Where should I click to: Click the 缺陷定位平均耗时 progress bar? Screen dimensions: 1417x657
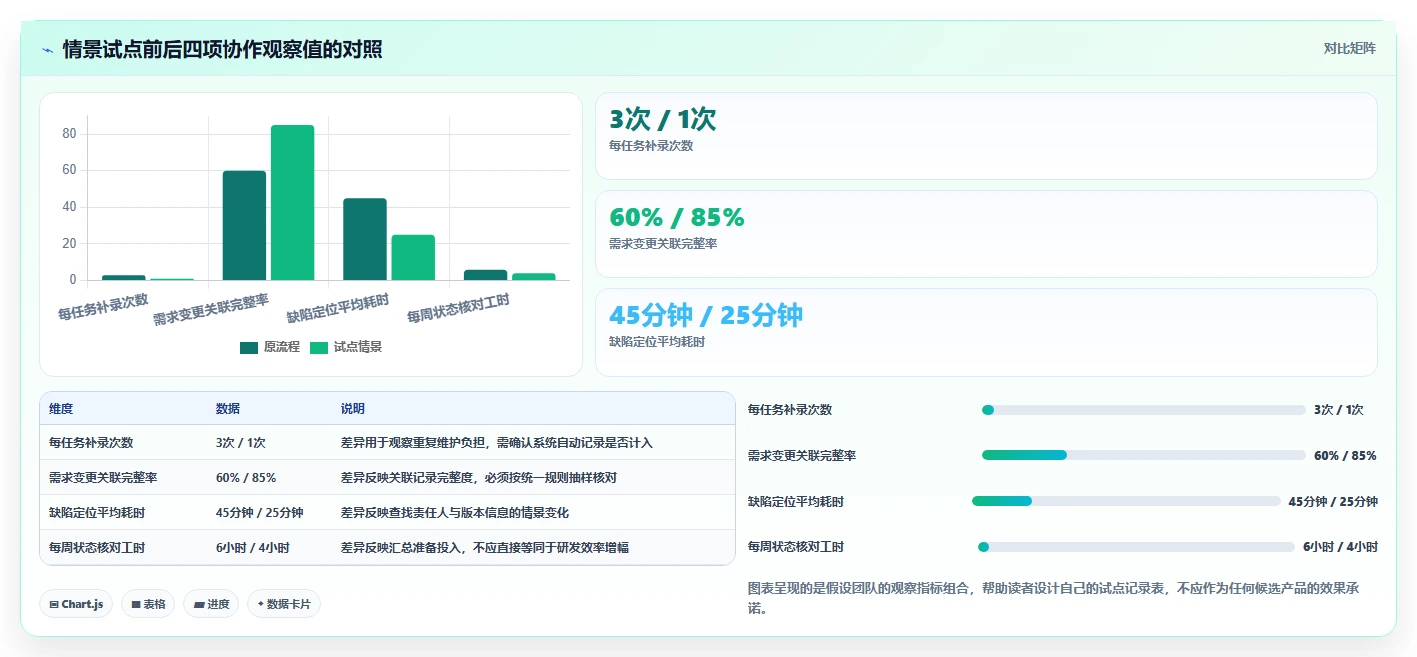pyautogui.click(x=1126, y=502)
